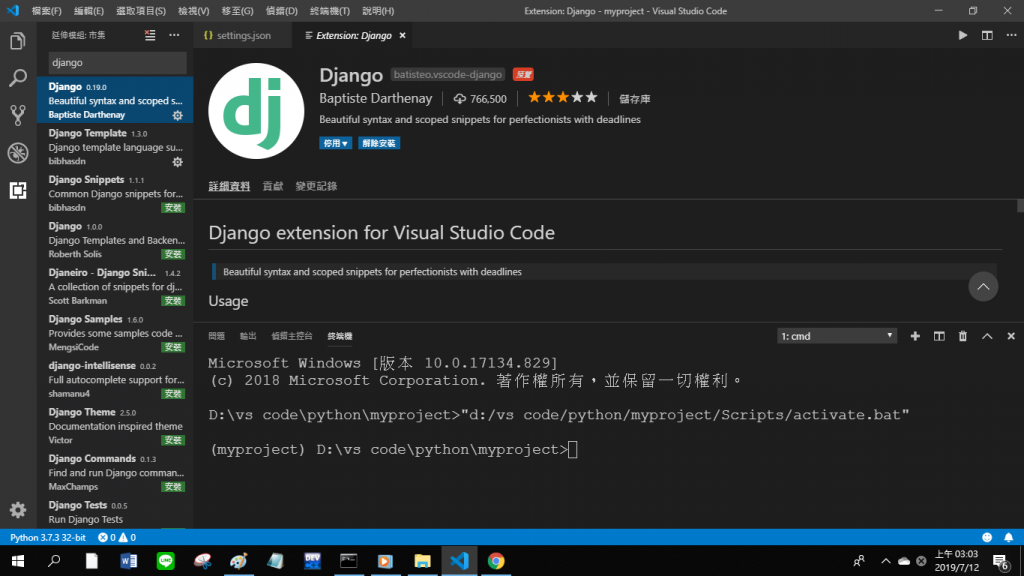The image size is (1024, 576).
Task: Switch to the 終端機 terminal panel tab
Action: pyautogui.click(x=340, y=336)
